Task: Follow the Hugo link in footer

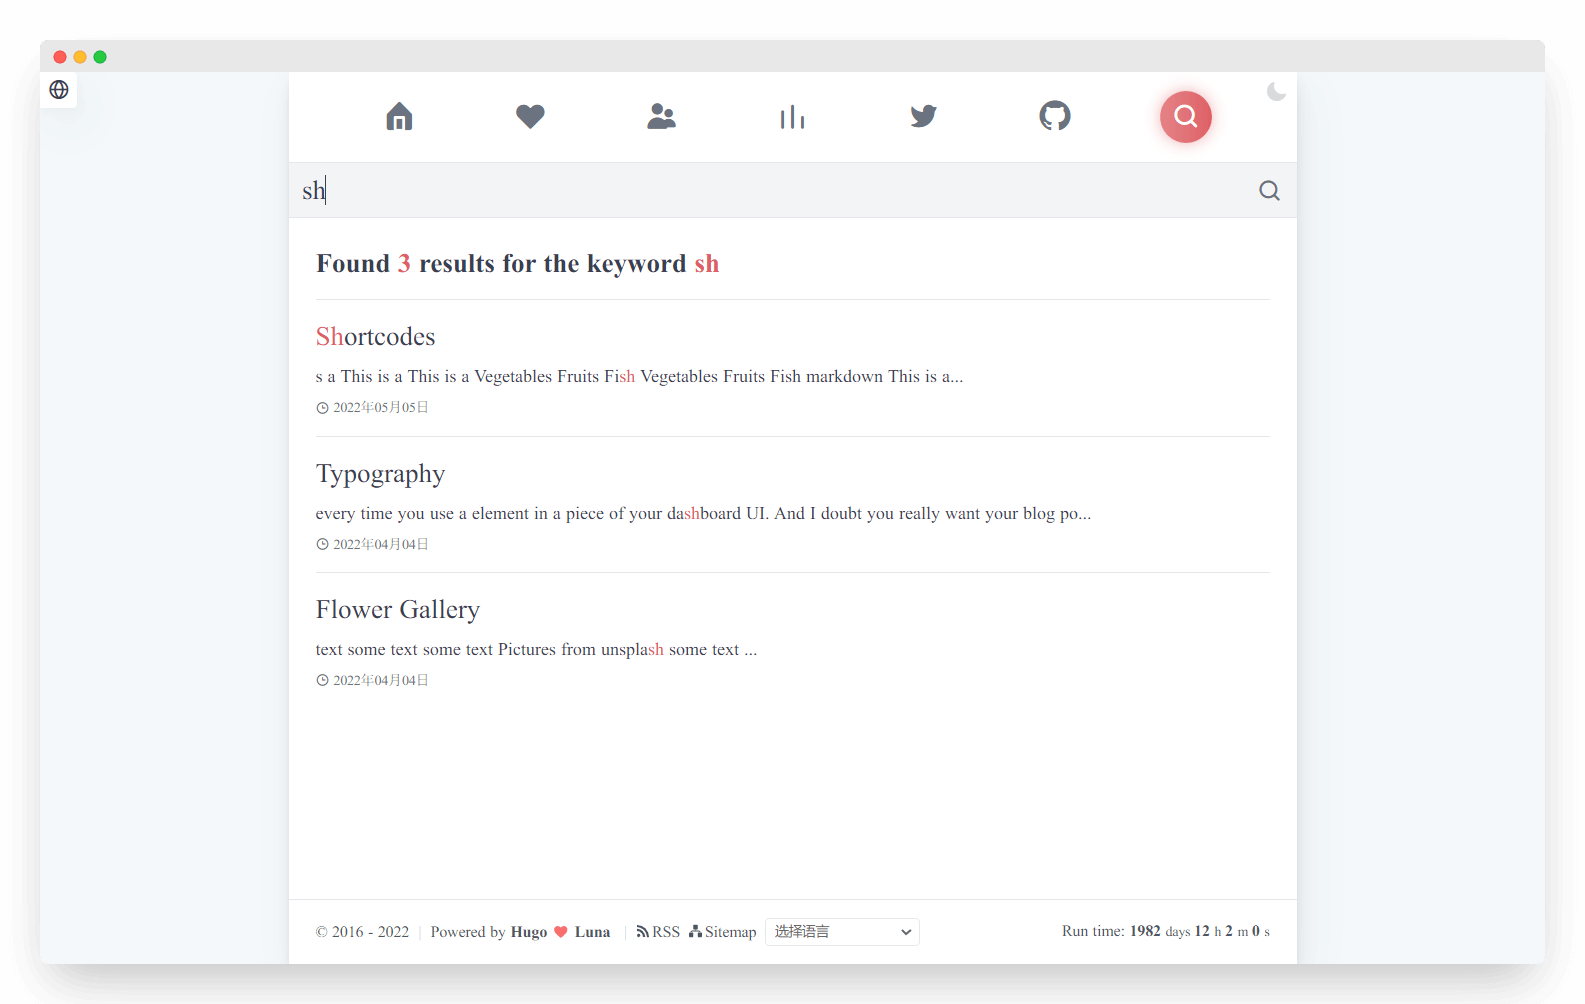Action: (x=529, y=932)
